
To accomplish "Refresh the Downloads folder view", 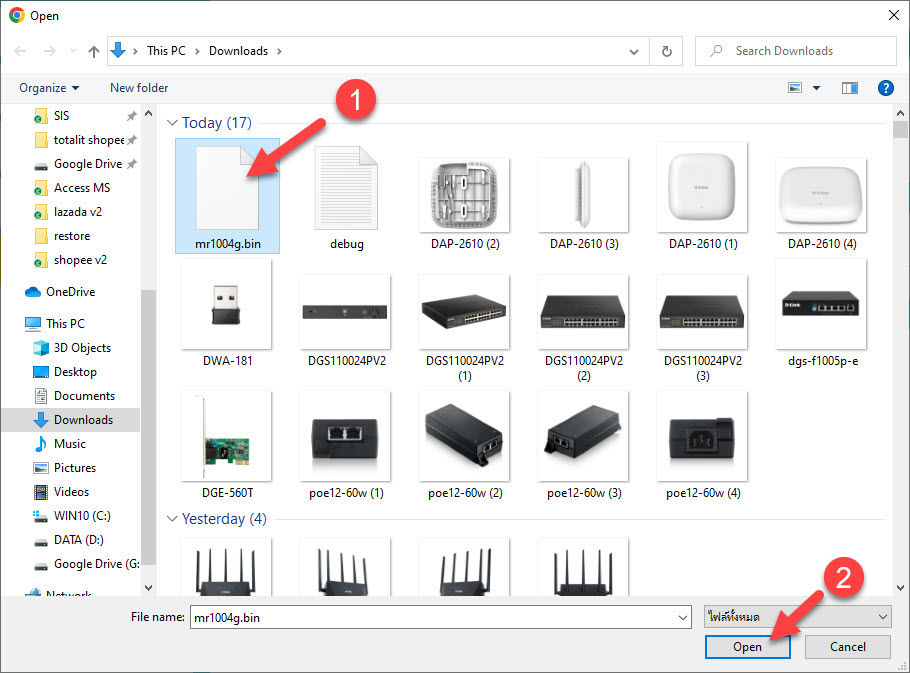I will [667, 51].
